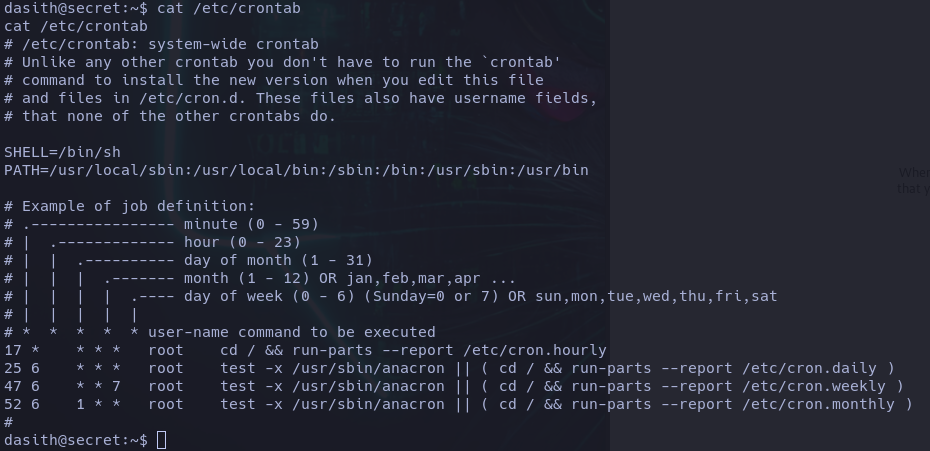Click the terminal cursor block at the last prompt
The image size is (930, 451).
[162, 441]
